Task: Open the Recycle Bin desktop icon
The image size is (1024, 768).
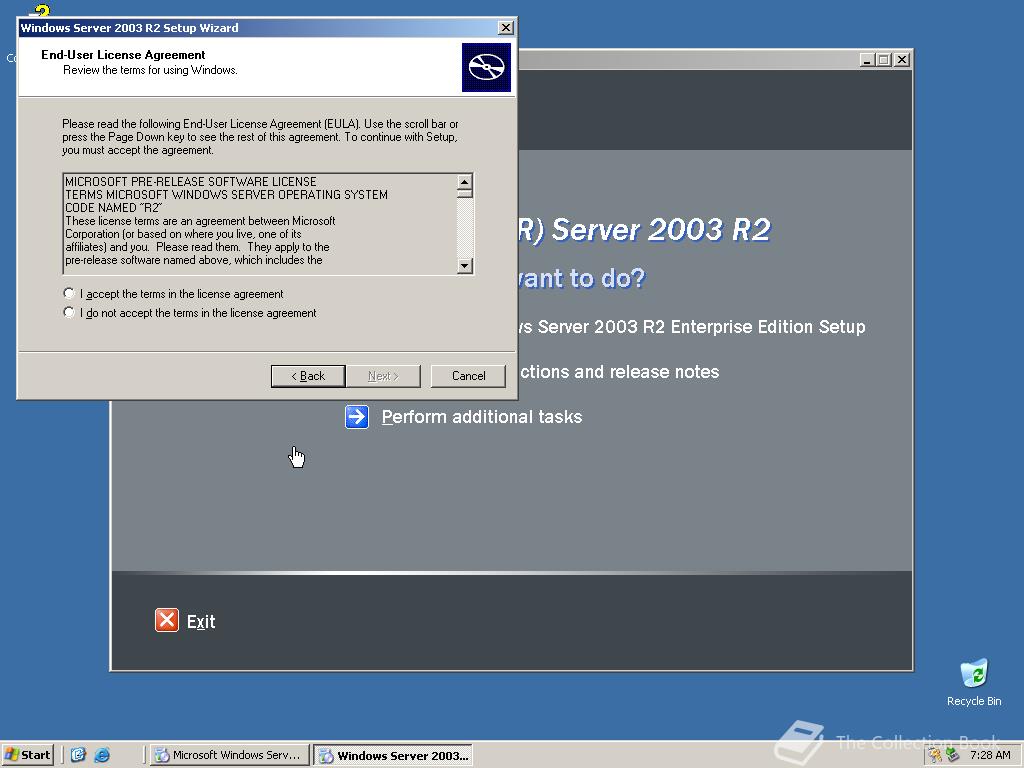Action: tap(974, 682)
